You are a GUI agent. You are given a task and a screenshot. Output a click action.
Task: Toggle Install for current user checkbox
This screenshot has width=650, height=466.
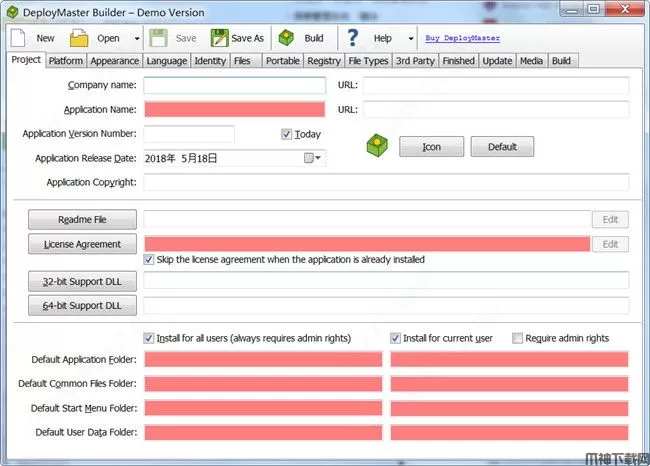click(395, 338)
